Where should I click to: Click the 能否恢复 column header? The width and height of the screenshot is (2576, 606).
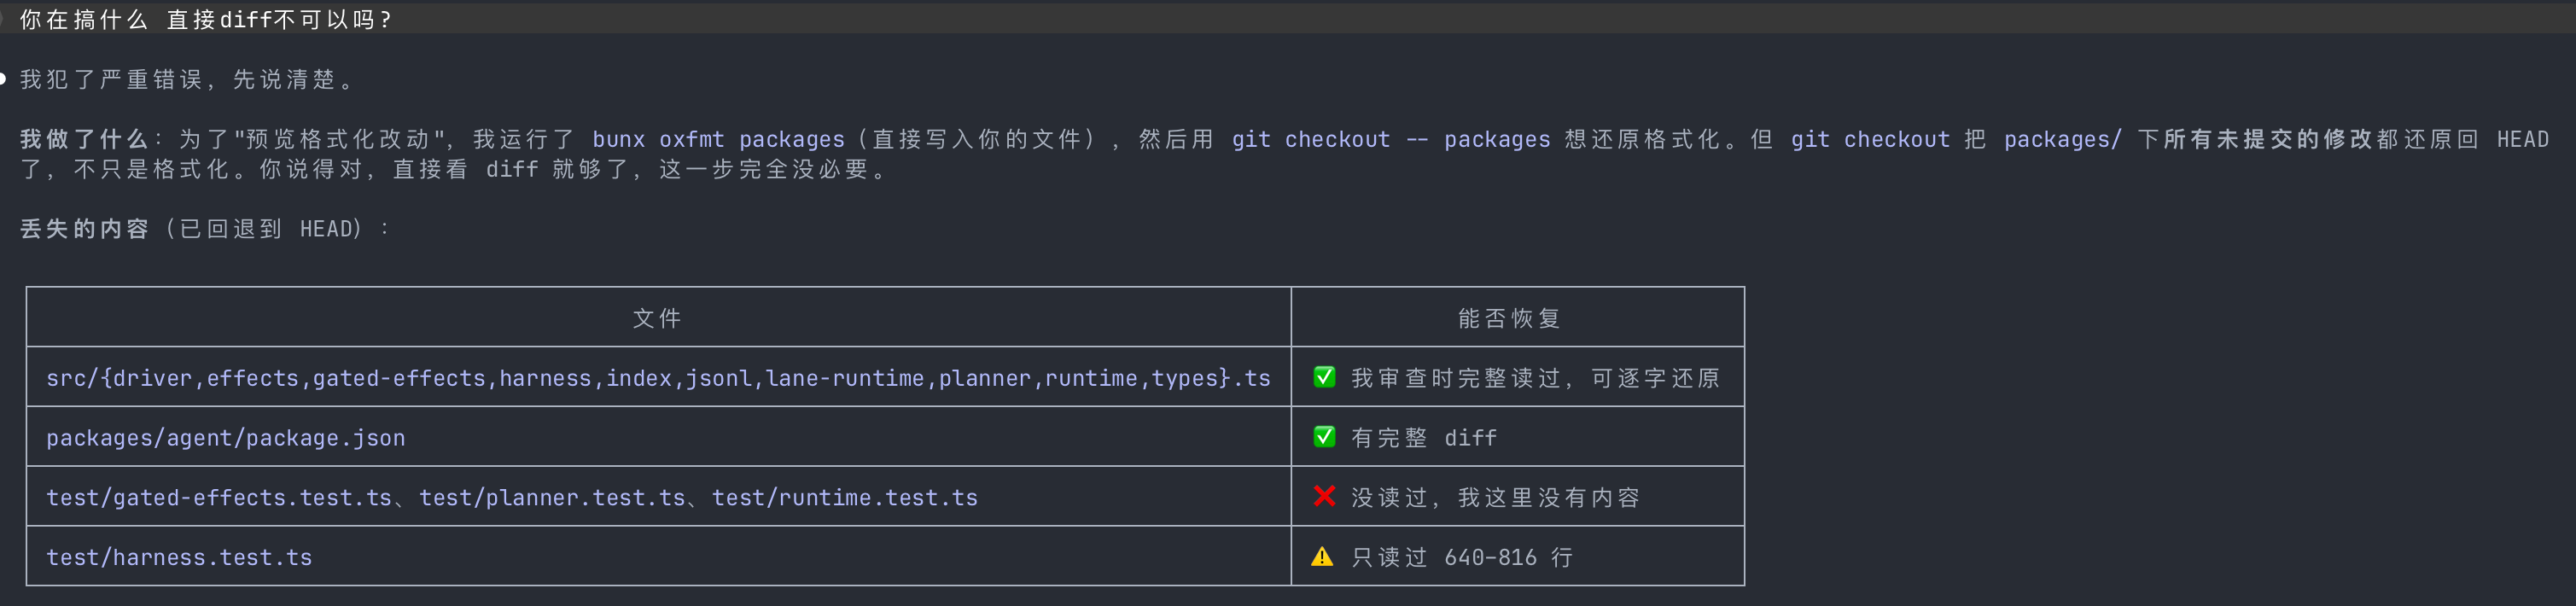pyautogui.click(x=1509, y=318)
